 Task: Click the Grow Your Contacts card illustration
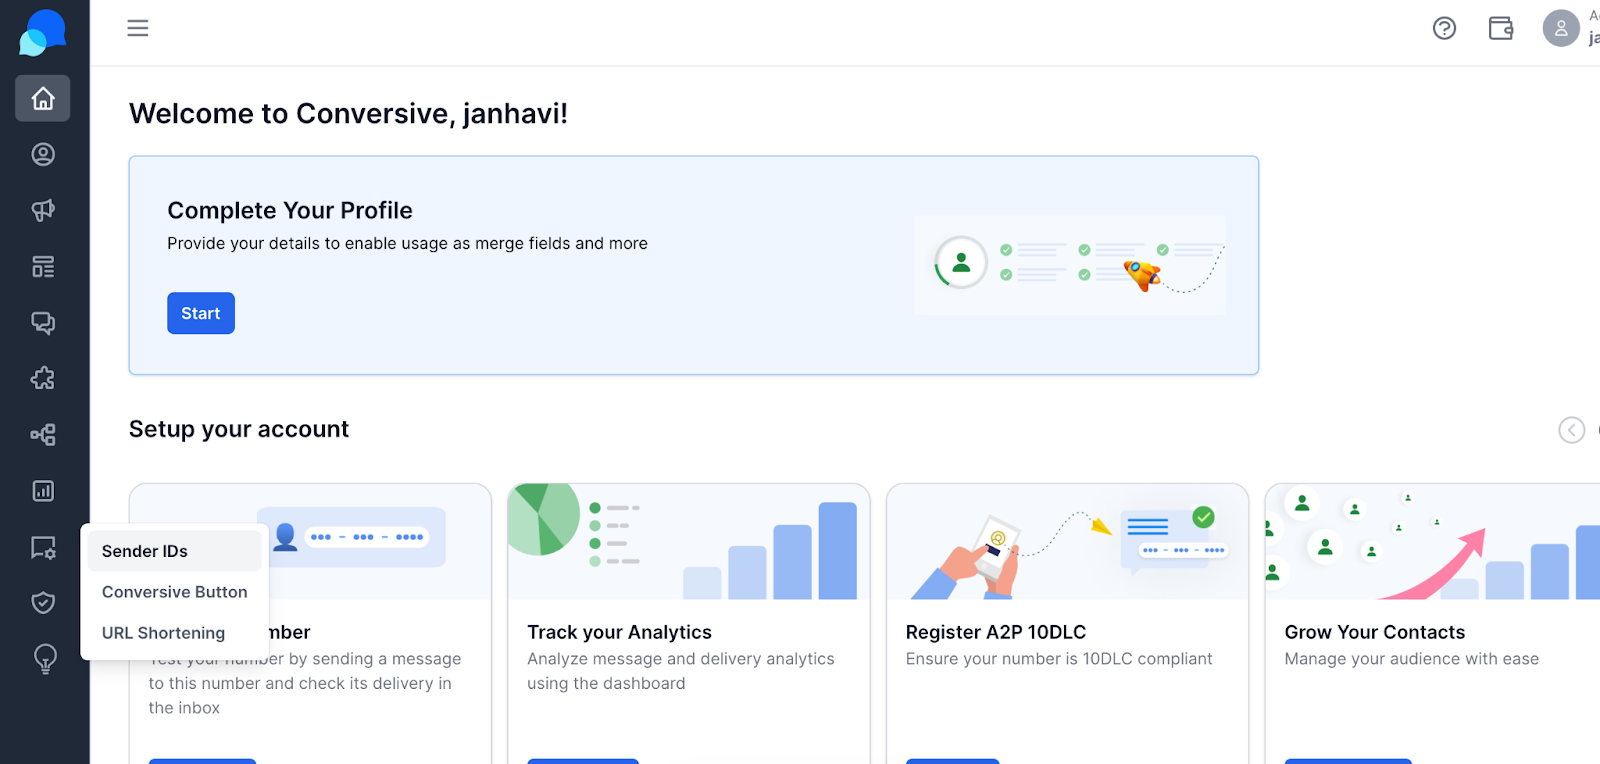pyautogui.click(x=1432, y=542)
